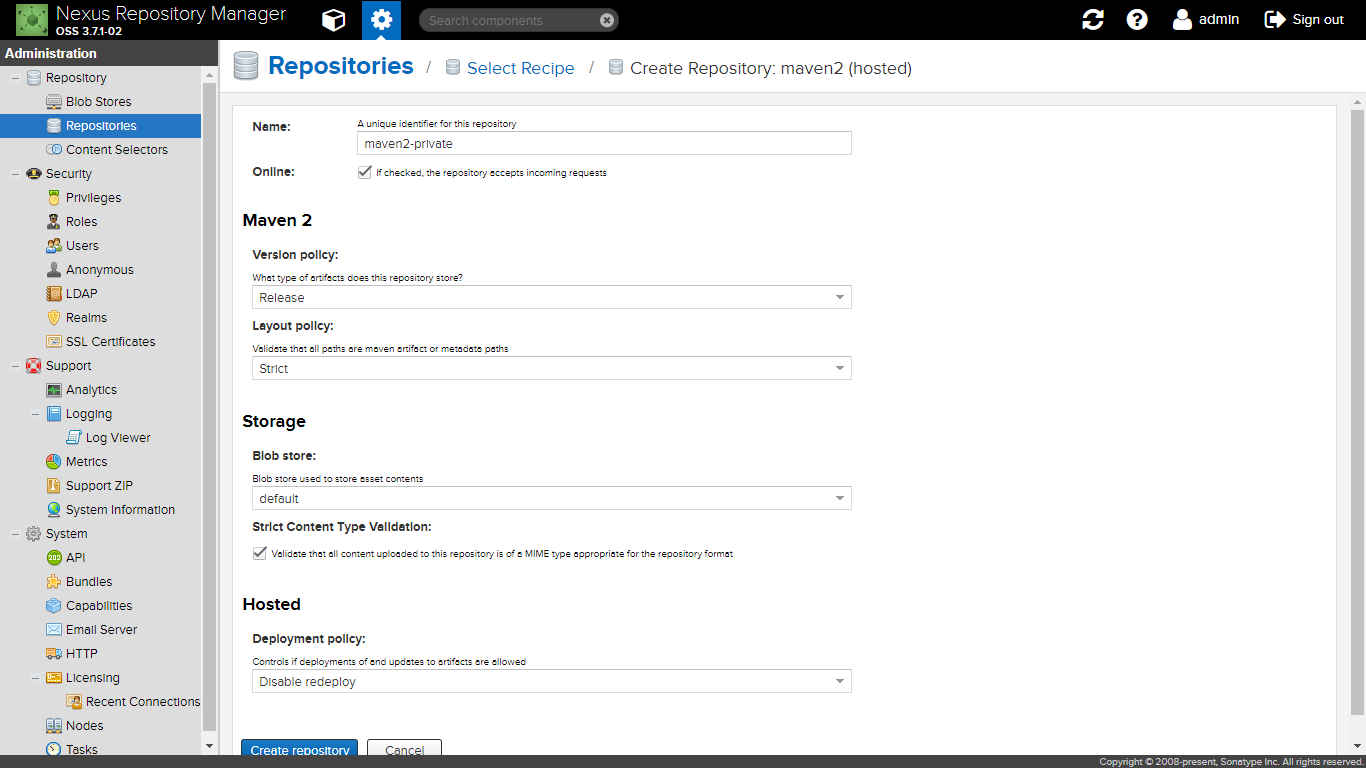Click the repository Name input field
The height and width of the screenshot is (768, 1366).
tap(604, 143)
